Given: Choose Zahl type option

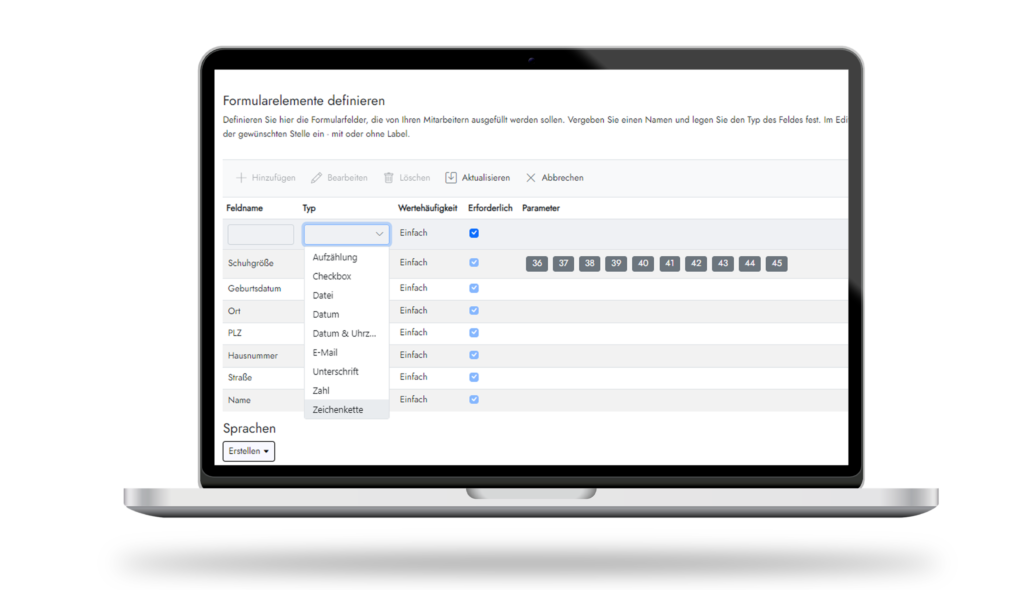Looking at the screenshot, I should [347, 390].
